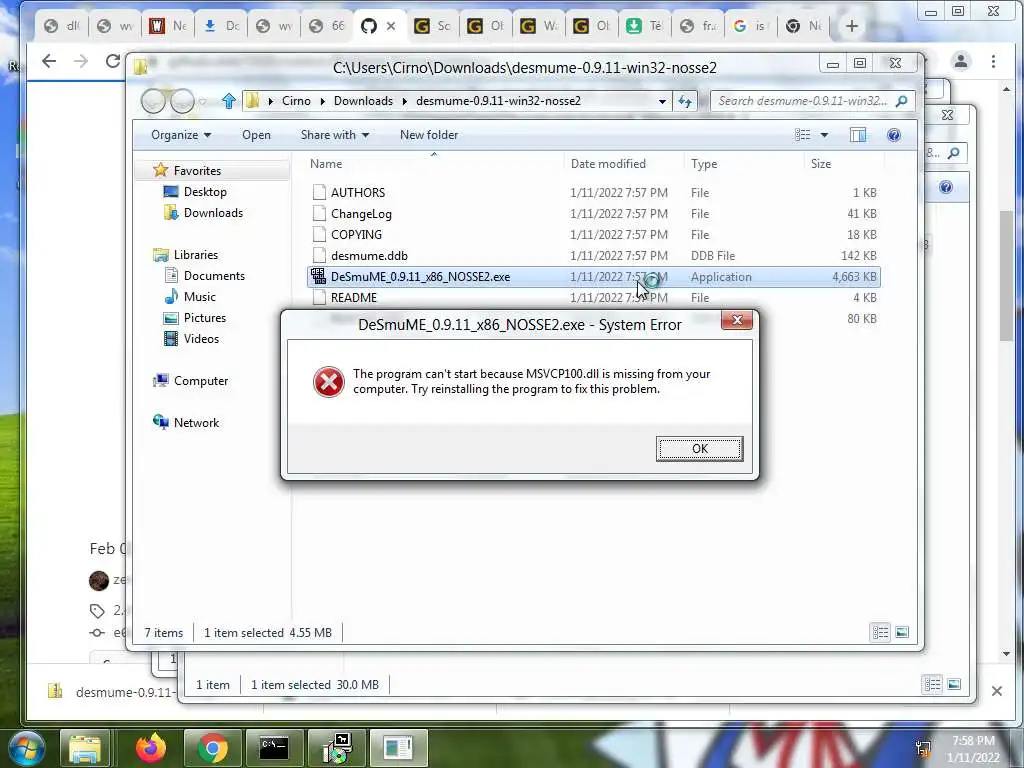Click Open in Explorer toolbar
1024x768 pixels.
tap(256, 135)
